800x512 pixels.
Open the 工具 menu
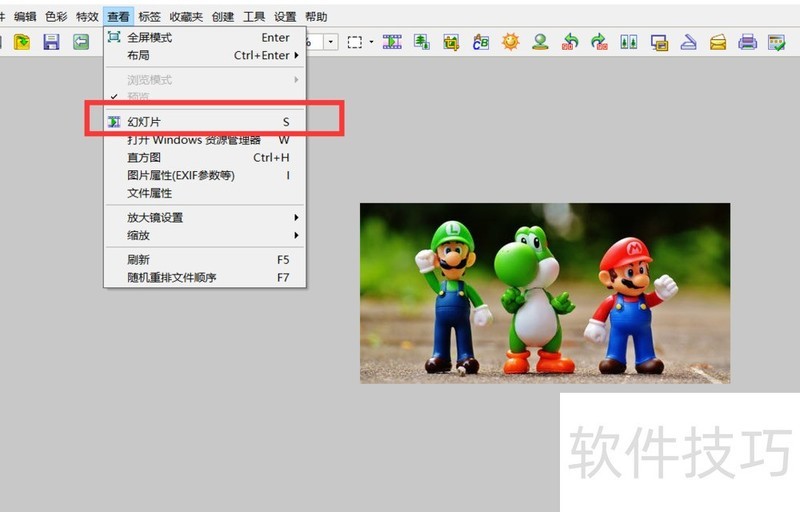tap(254, 17)
